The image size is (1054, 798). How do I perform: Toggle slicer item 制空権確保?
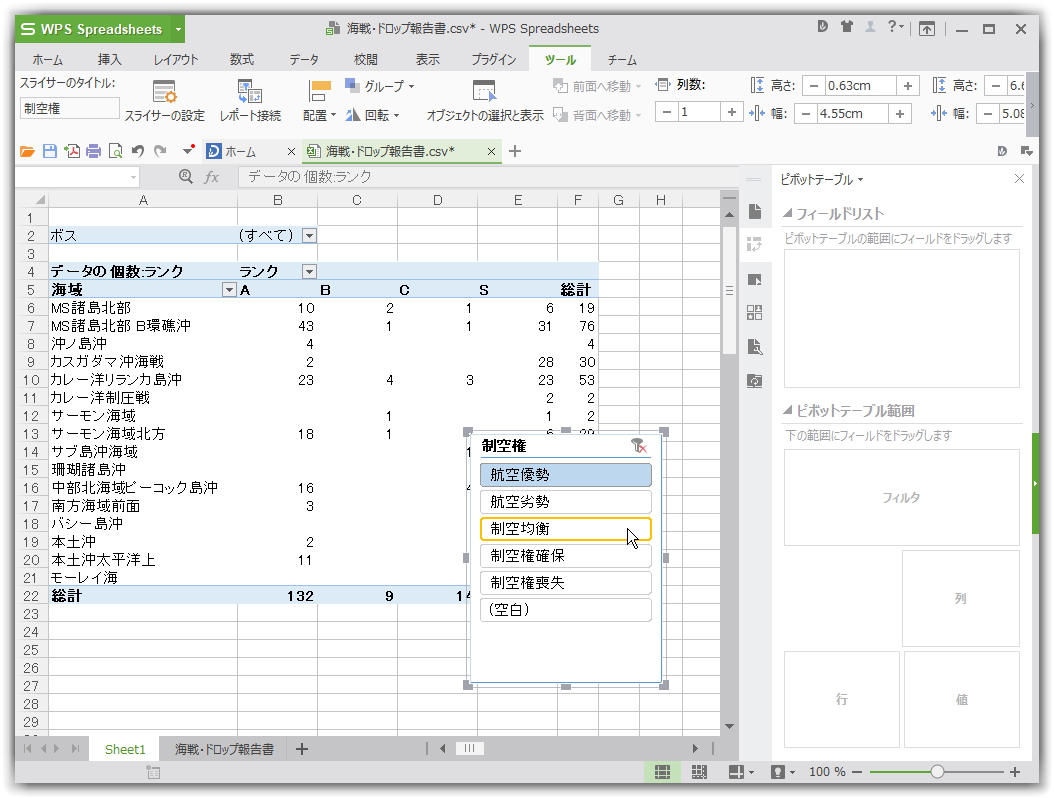click(565, 555)
